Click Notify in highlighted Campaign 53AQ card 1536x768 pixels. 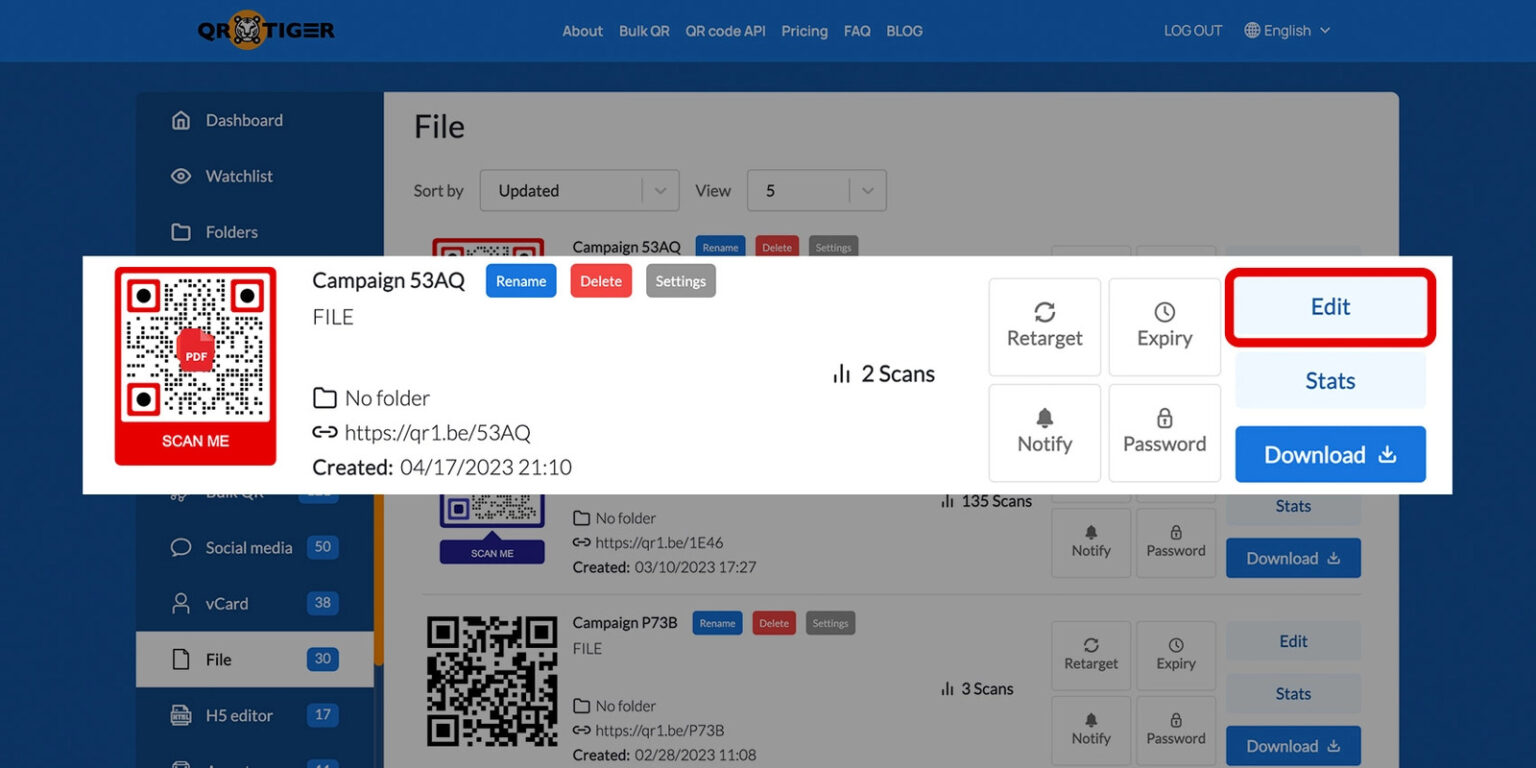pos(1045,433)
